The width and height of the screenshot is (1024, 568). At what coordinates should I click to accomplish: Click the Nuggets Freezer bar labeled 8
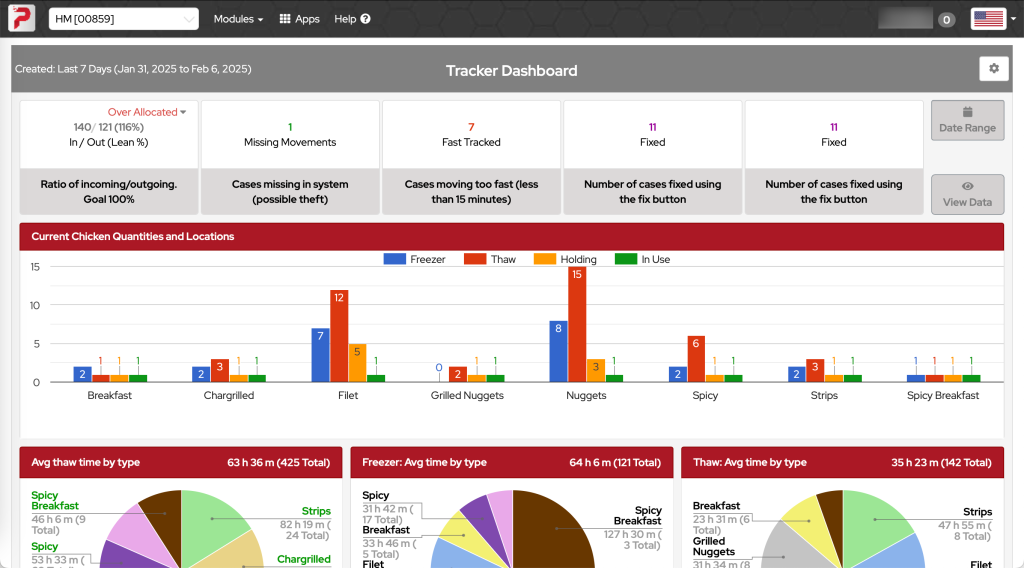coord(558,351)
